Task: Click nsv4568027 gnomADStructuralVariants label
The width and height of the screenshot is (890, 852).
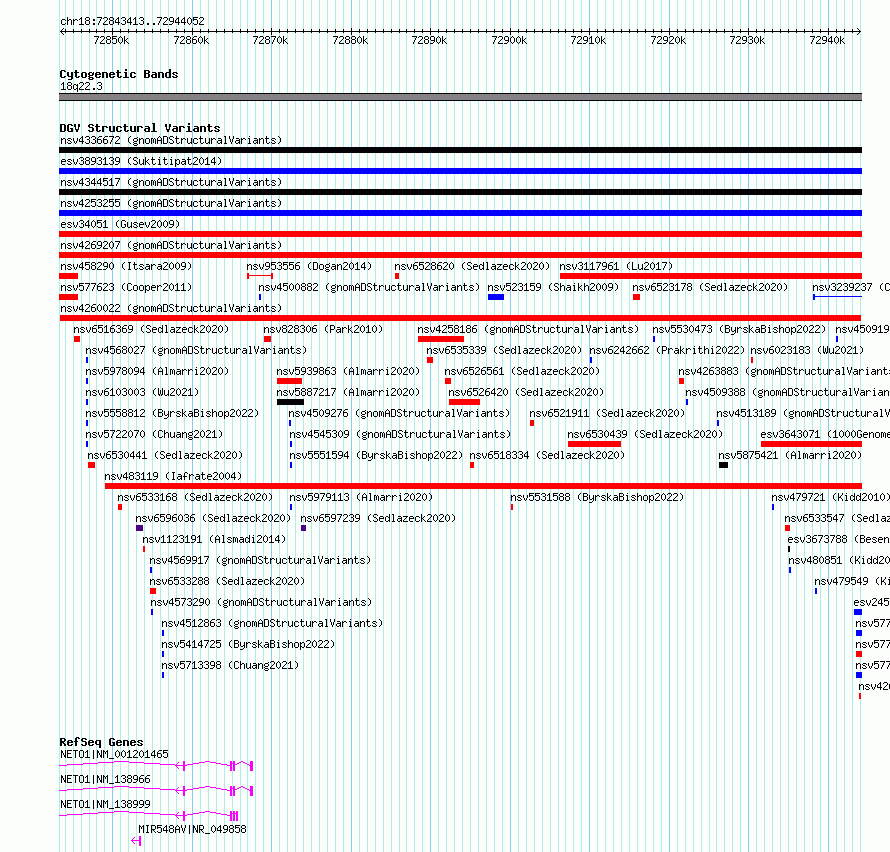Action: point(196,350)
